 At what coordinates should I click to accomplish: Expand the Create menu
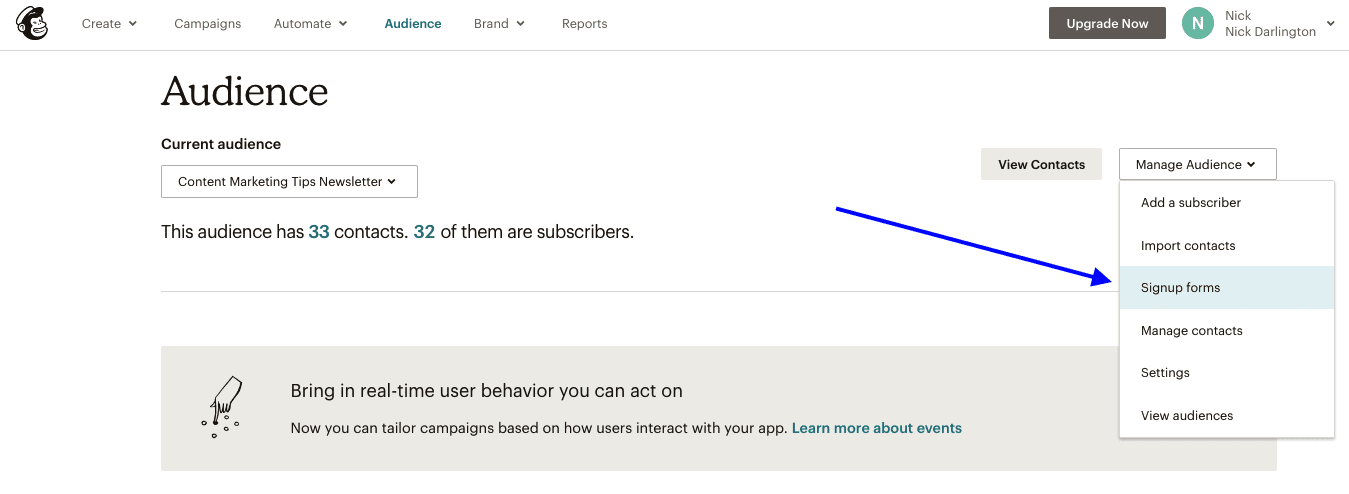coord(110,23)
